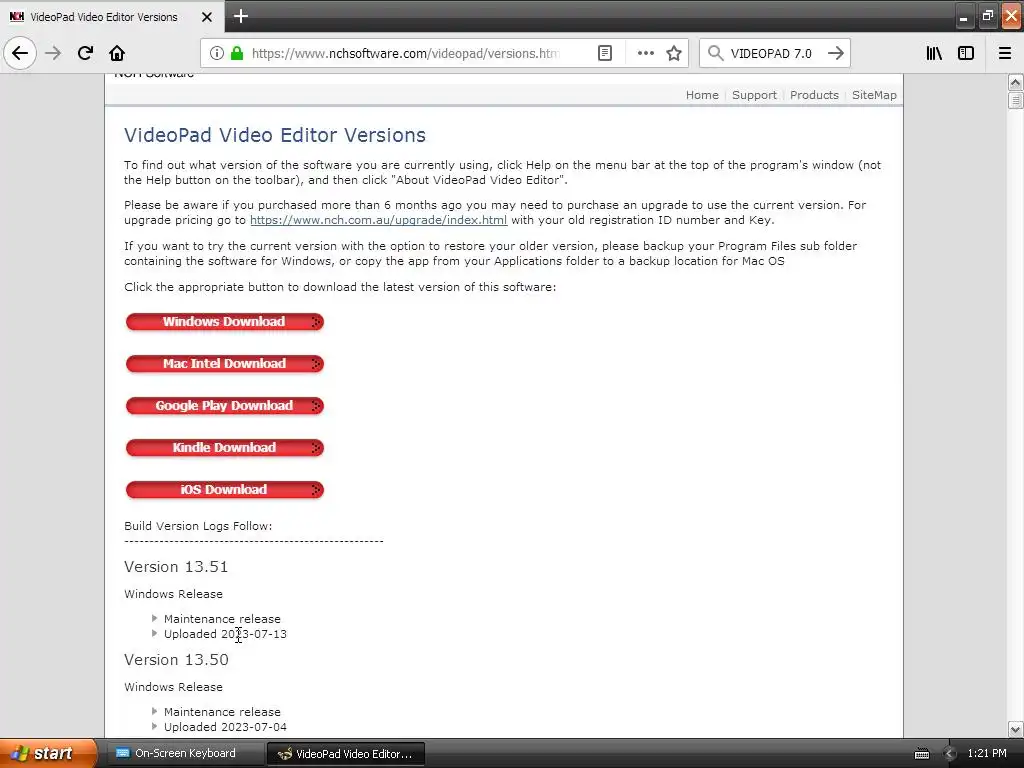This screenshot has width=1024, height=768.
Task: Bookmark this page with the star icon
Action: (674, 53)
